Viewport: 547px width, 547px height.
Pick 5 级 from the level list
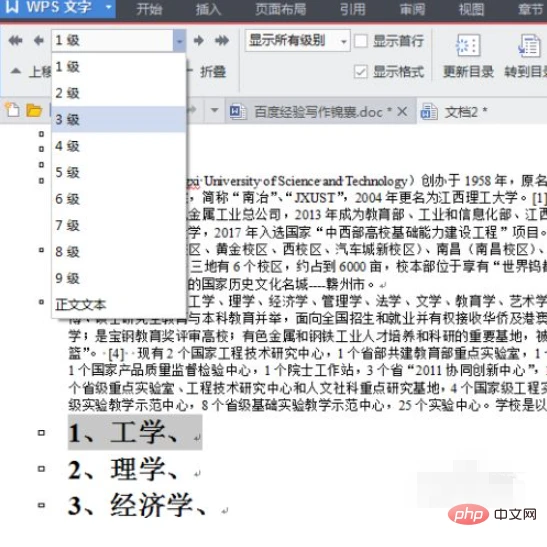(x=119, y=172)
